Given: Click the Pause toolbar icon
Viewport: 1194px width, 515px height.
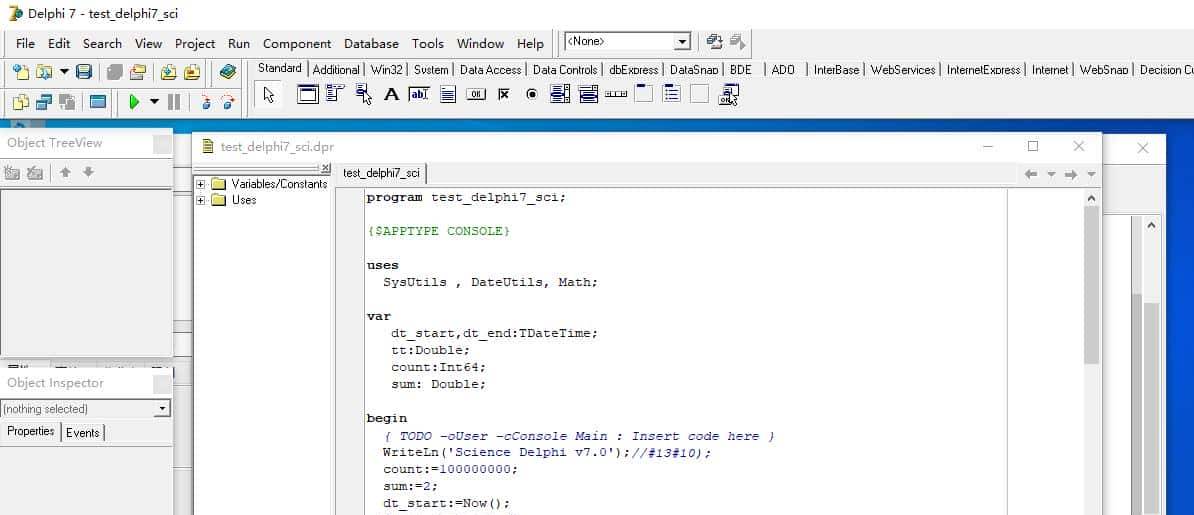Looking at the screenshot, I should 174,101.
